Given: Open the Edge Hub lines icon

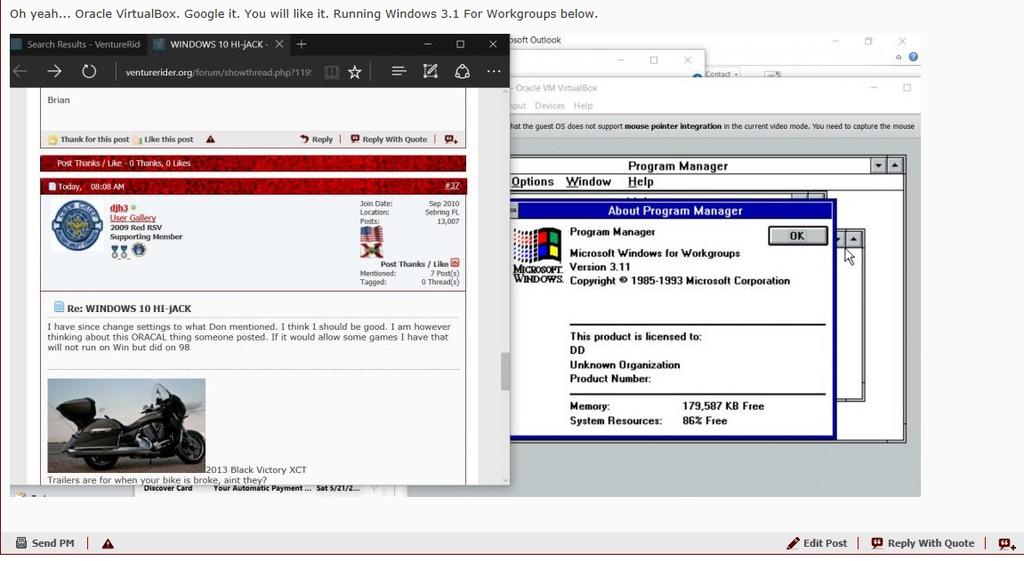Looking at the screenshot, I should (398, 71).
